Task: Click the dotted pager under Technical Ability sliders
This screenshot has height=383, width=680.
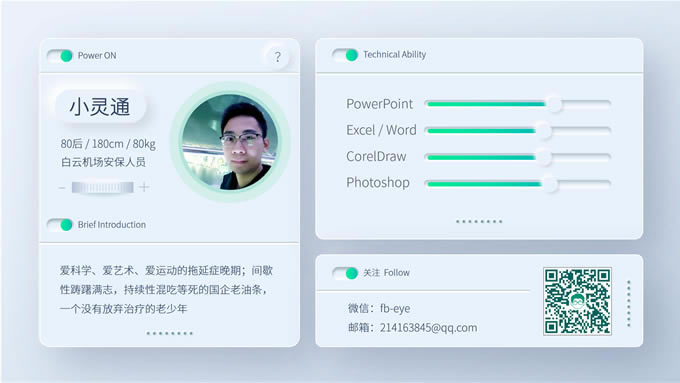Action: click(479, 221)
